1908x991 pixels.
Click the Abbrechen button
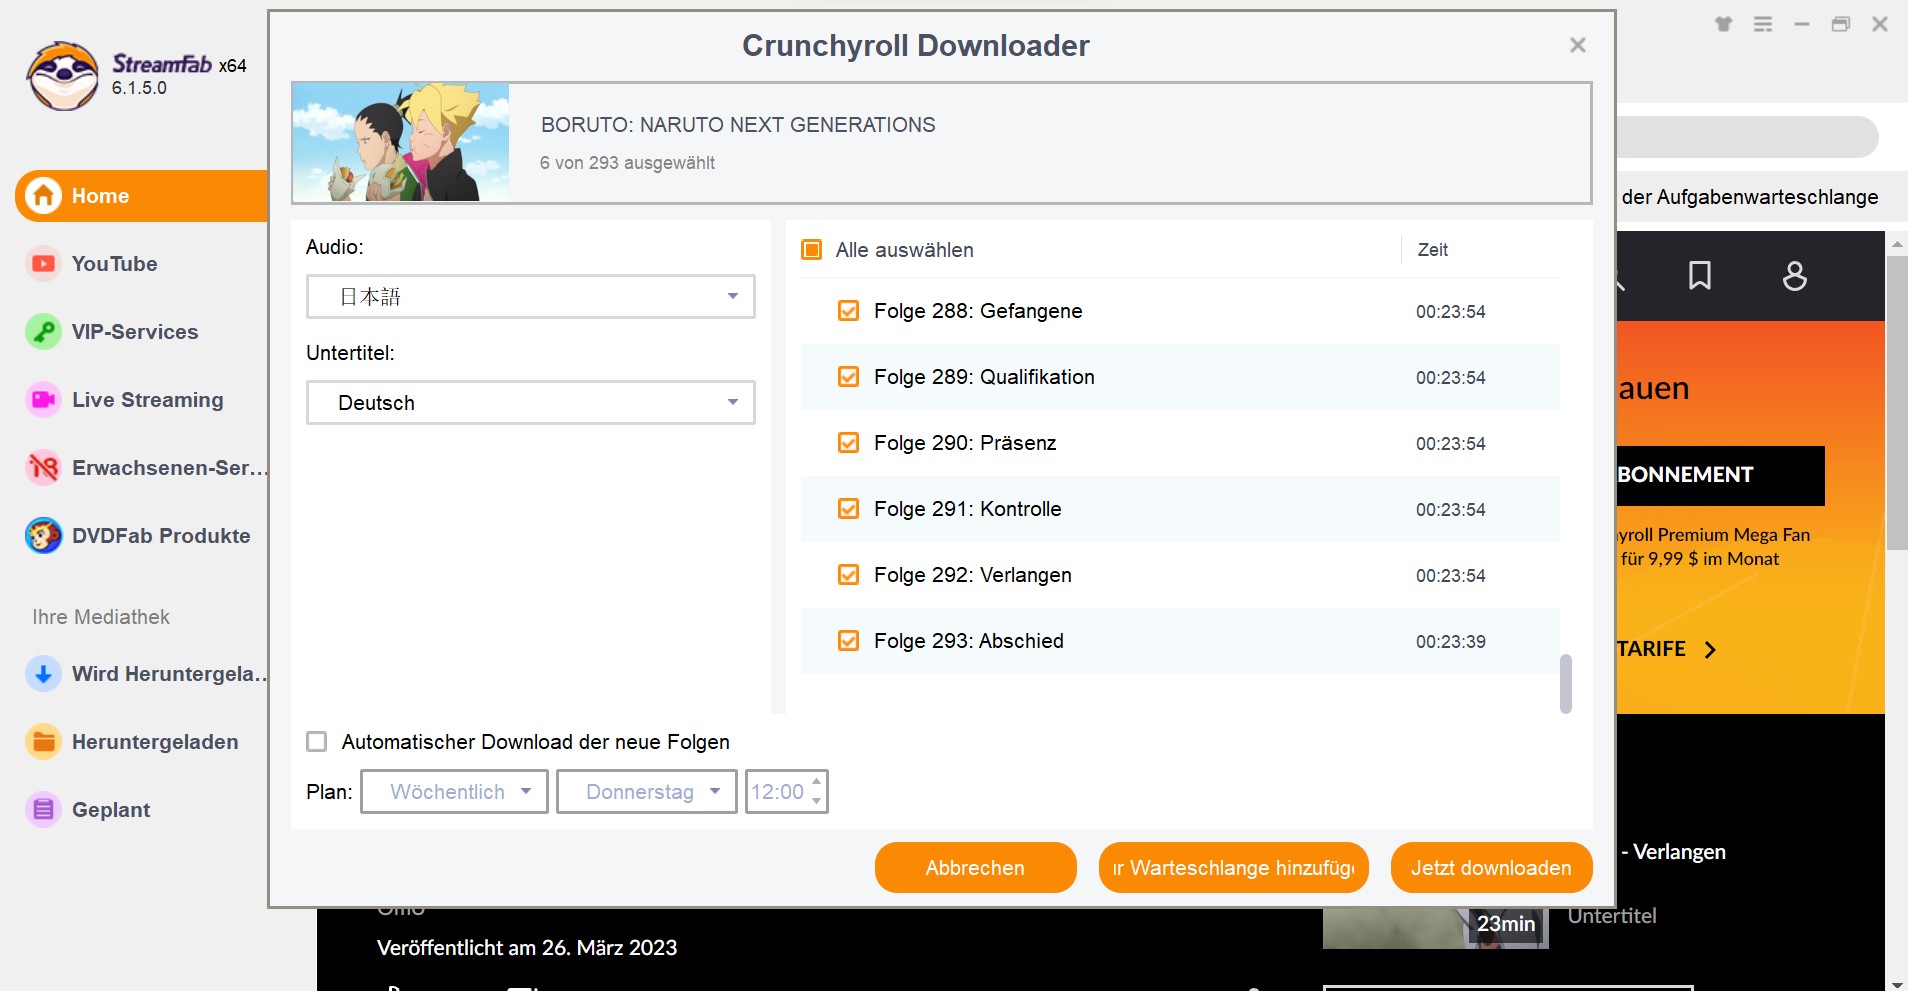pyautogui.click(x=976, y=868)
